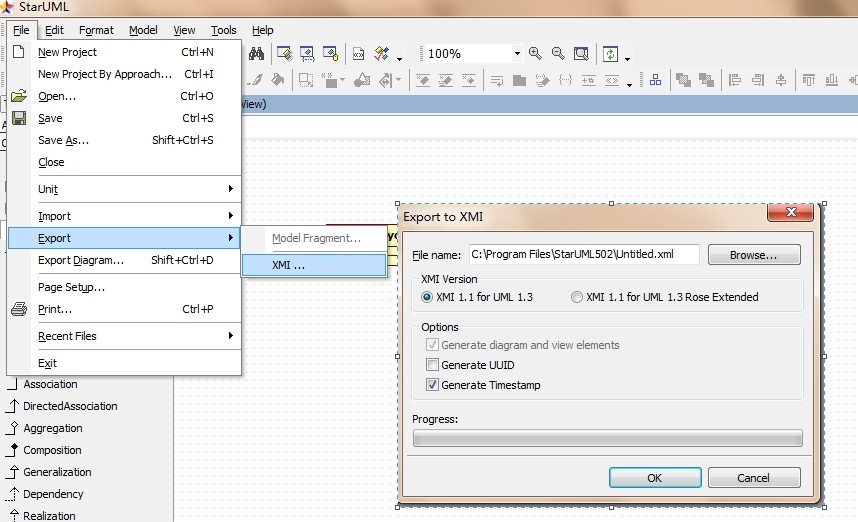Expand the Unit submenu
This screenshot has width=858, height=522.
124,189
